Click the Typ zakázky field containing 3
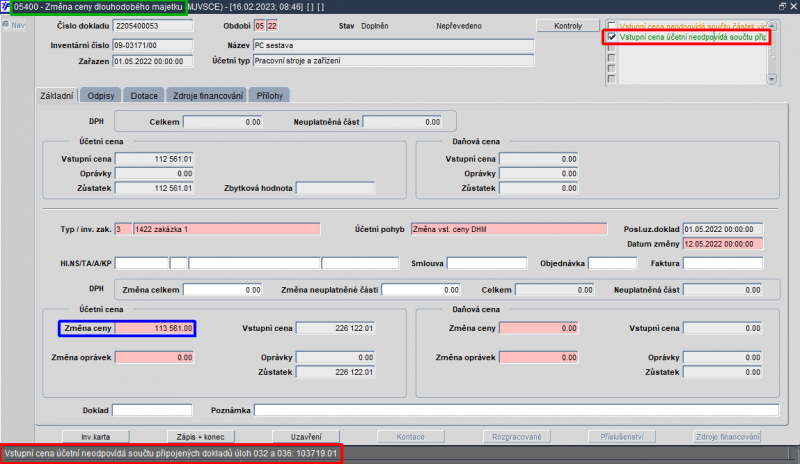This screenshot has width=800, height=464. [x=123, y=229]
